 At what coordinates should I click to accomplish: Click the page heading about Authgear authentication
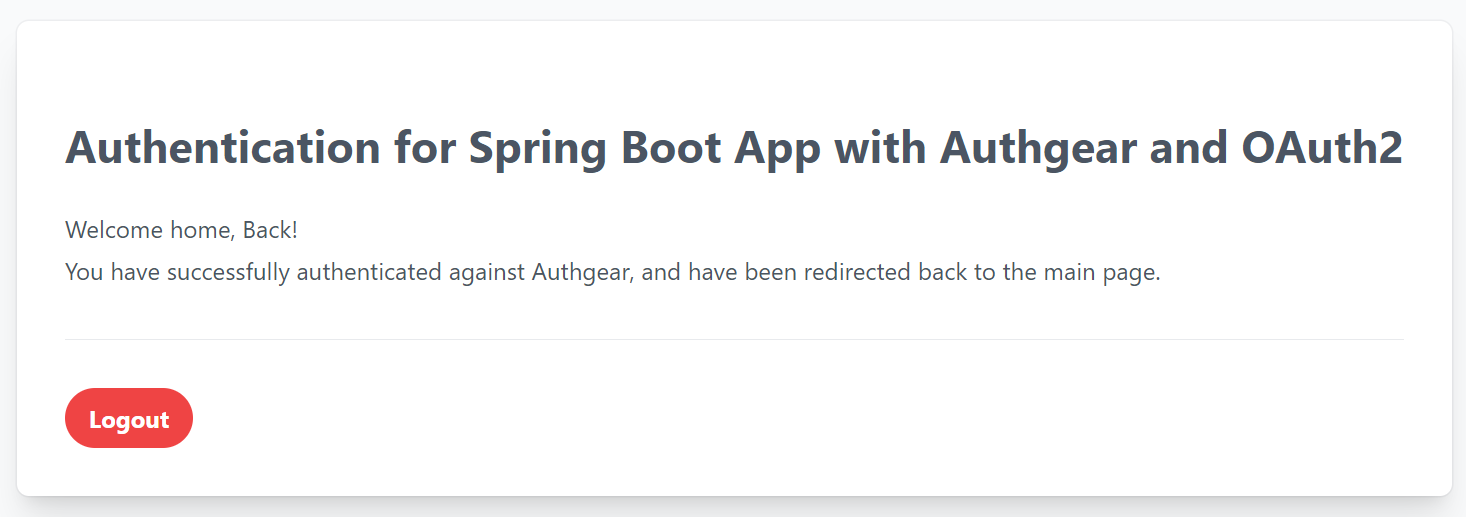click(733, 149)
